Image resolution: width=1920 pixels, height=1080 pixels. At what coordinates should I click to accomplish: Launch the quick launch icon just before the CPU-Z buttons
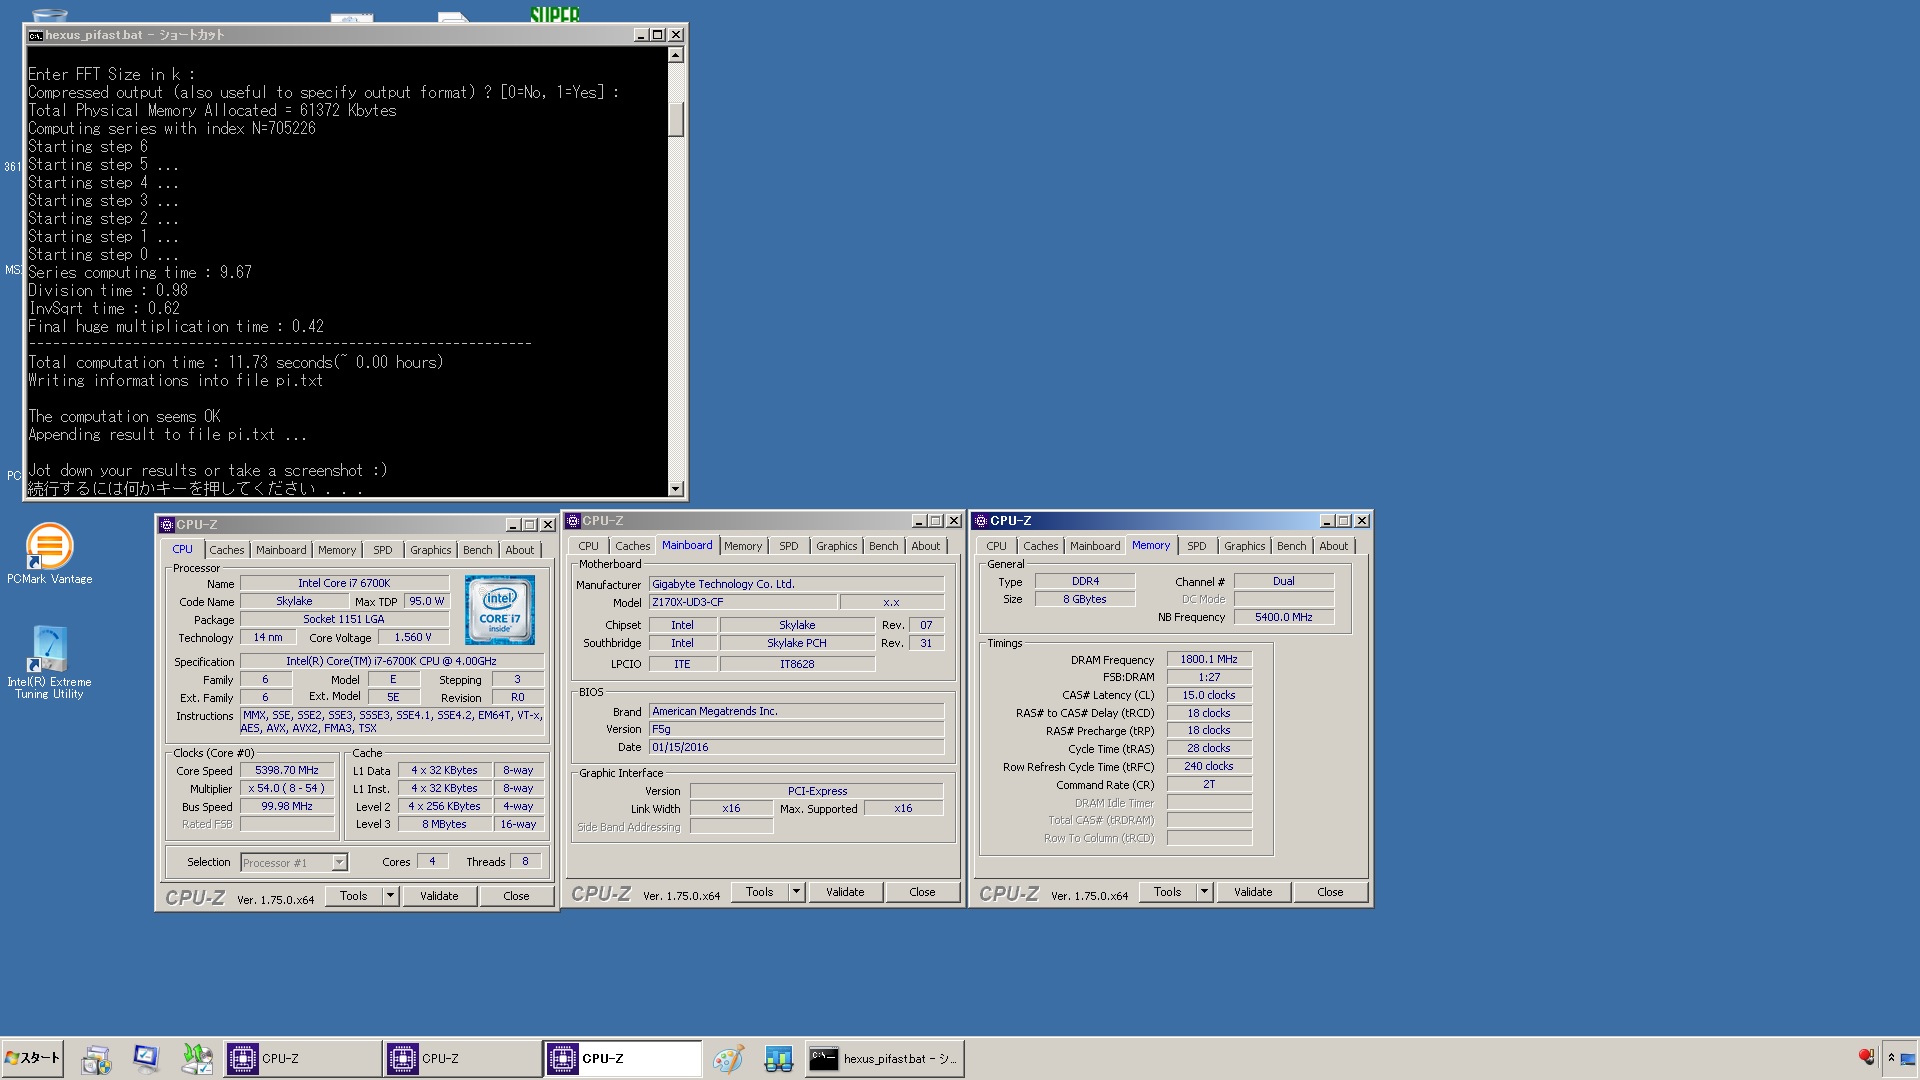click(197, 1059)
